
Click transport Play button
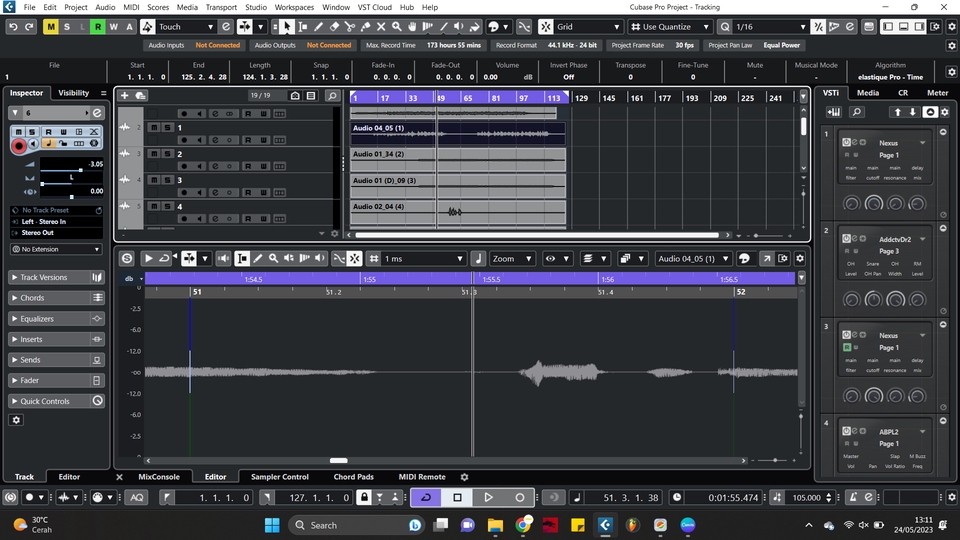[489, 497]
